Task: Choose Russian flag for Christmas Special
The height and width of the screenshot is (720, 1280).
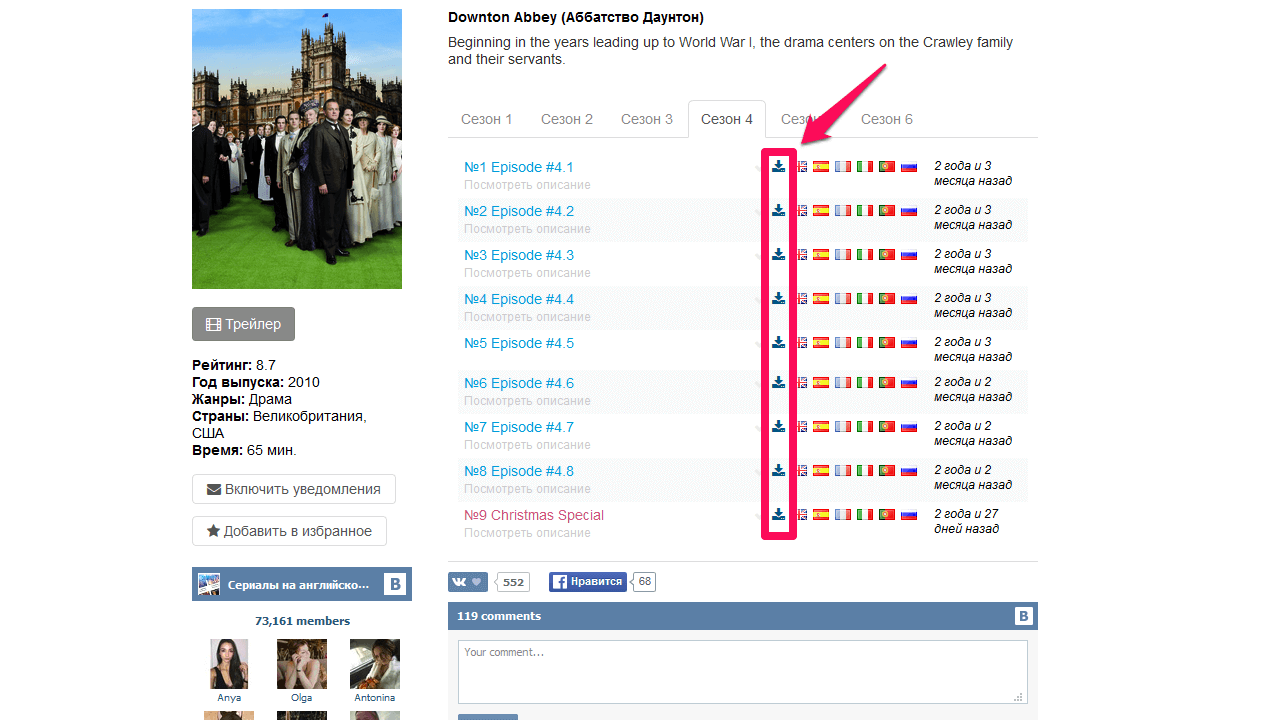Action: pos(909,515)
